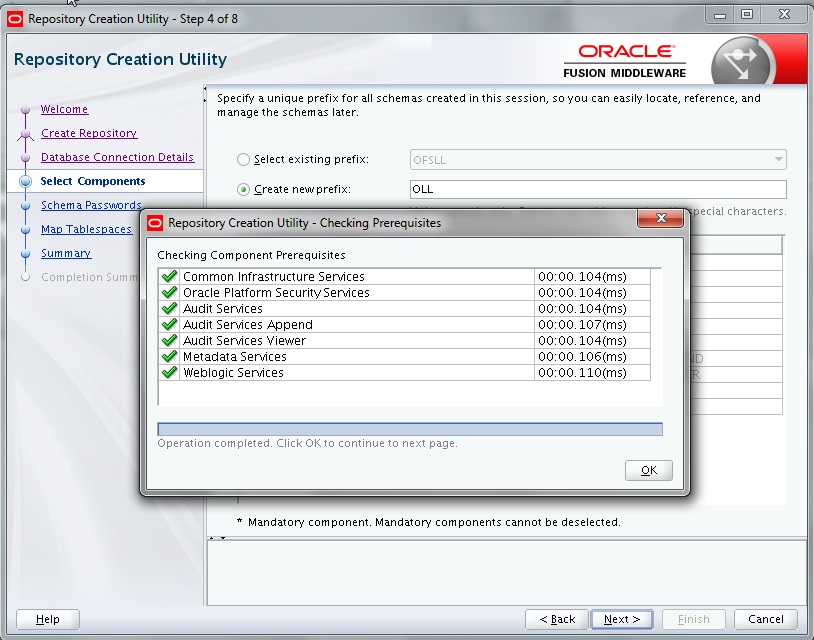Choose the Select existing prefix radio button
The image size is (814, 640).
(x=243, y=160)
